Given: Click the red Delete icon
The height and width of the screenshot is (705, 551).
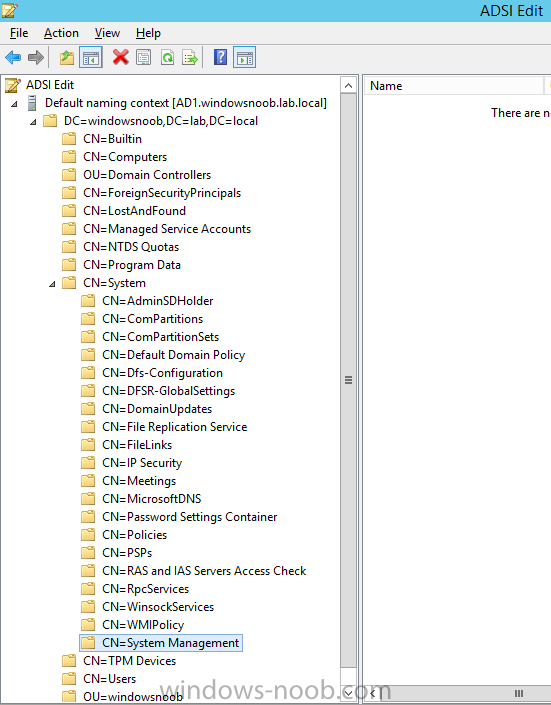Looking at the screenshot, I should click(x=121, y=58).
